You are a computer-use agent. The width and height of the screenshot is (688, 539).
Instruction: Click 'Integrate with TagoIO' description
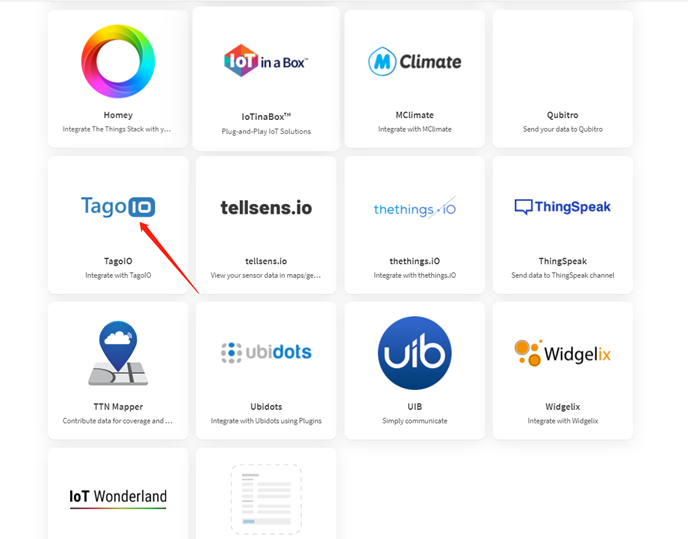[x=118, y=275]
